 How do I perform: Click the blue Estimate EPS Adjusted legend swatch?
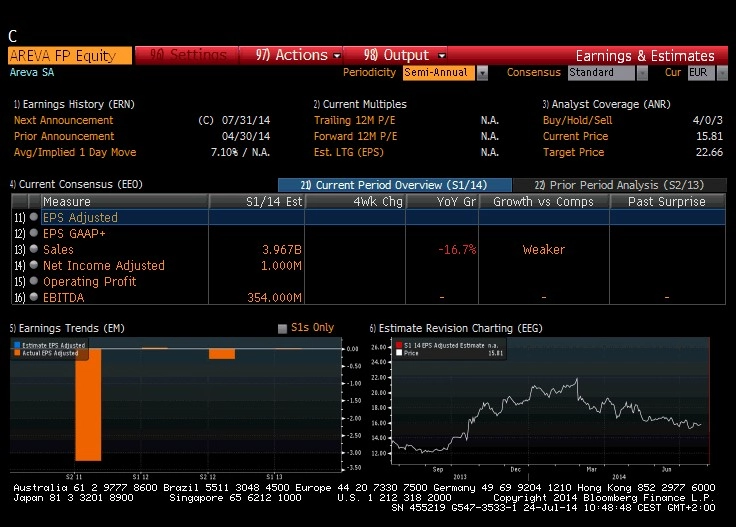(17, 345)
